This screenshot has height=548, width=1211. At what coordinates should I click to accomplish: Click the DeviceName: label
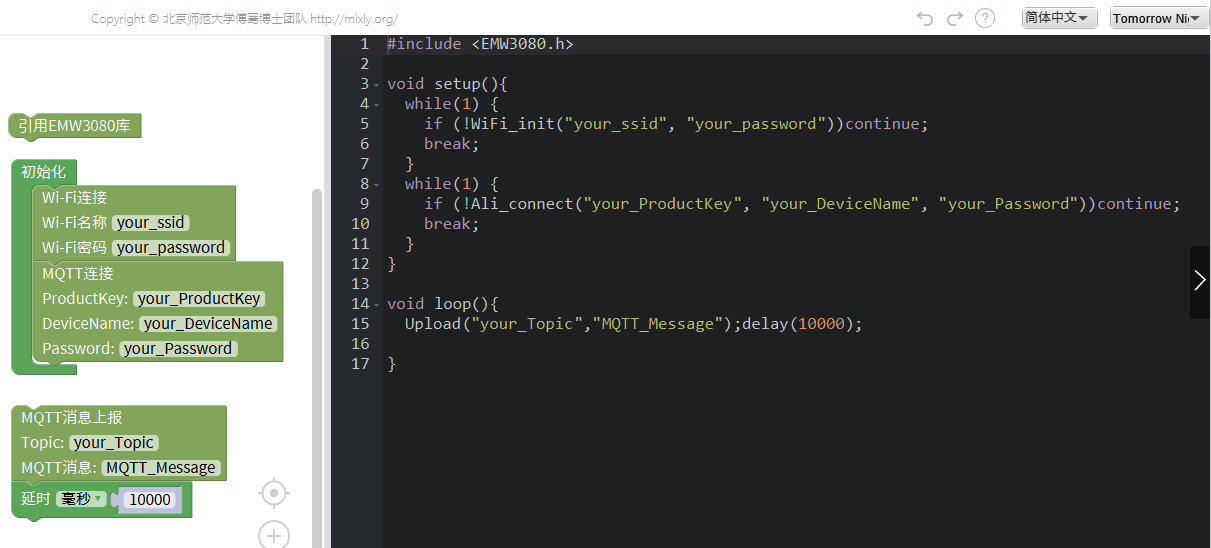[x=88, y=324]
